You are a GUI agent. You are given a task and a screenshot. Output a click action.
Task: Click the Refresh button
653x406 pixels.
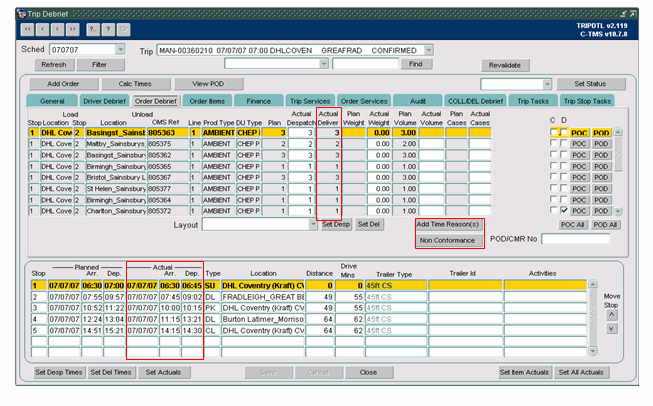coord(54,65)
